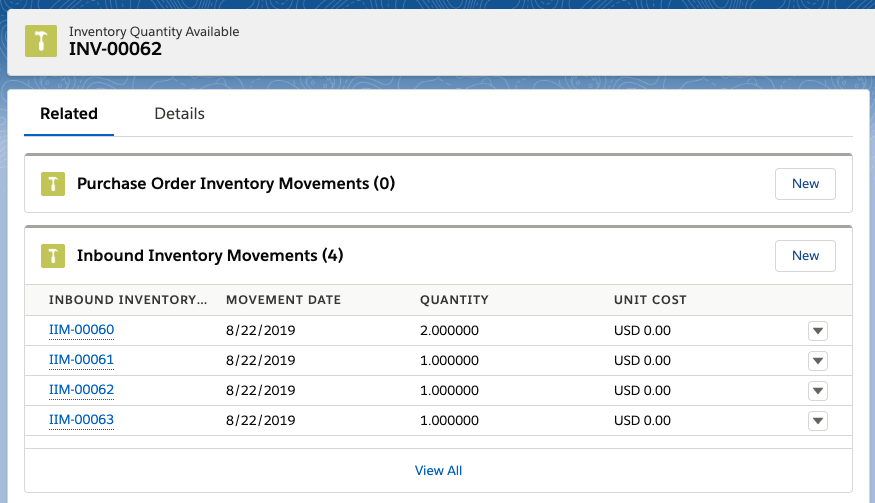Click the movement date in IIM-00060 row

(261, 330)
